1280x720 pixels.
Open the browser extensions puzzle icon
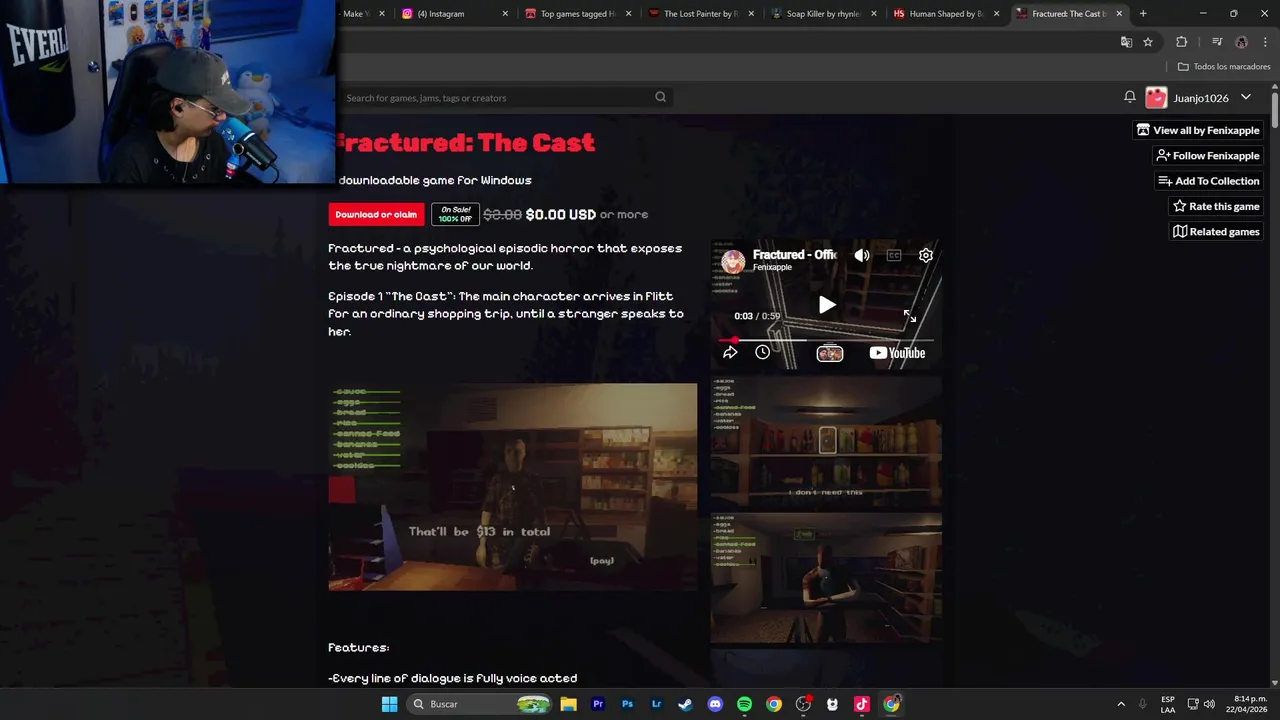coord(1182,42)
